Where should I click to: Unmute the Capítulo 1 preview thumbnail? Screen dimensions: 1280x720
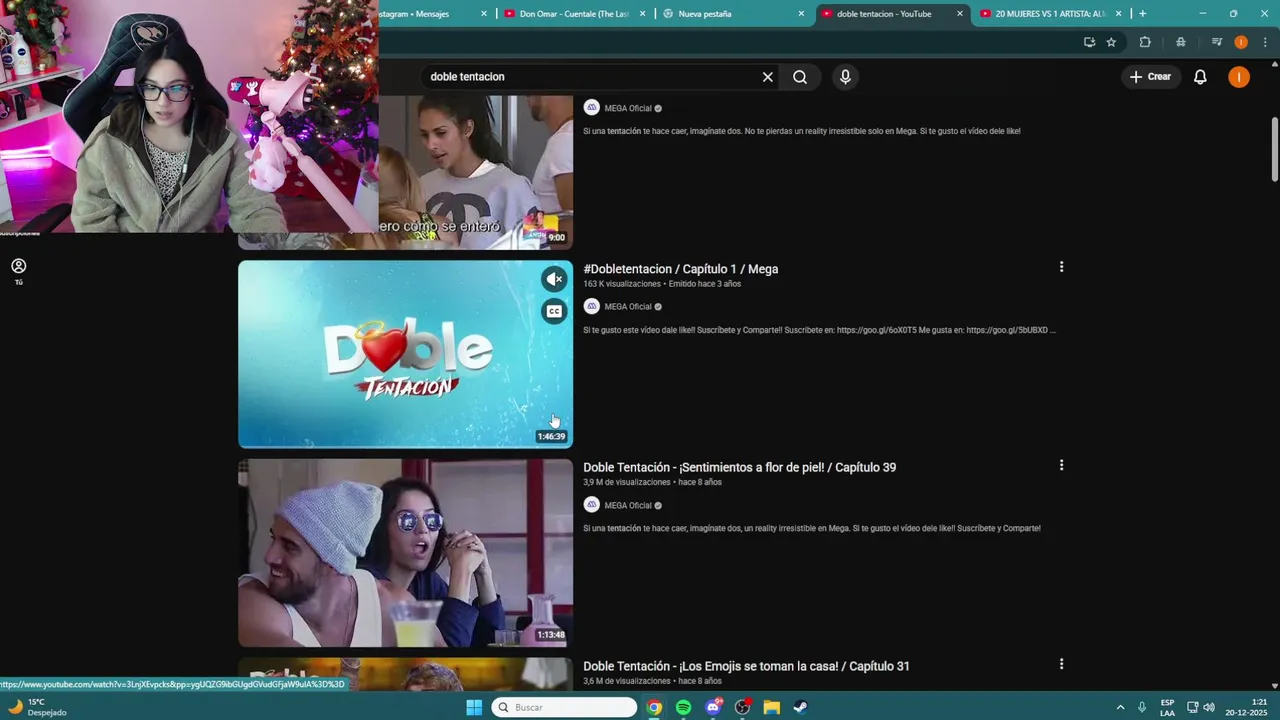coord(554,279)
